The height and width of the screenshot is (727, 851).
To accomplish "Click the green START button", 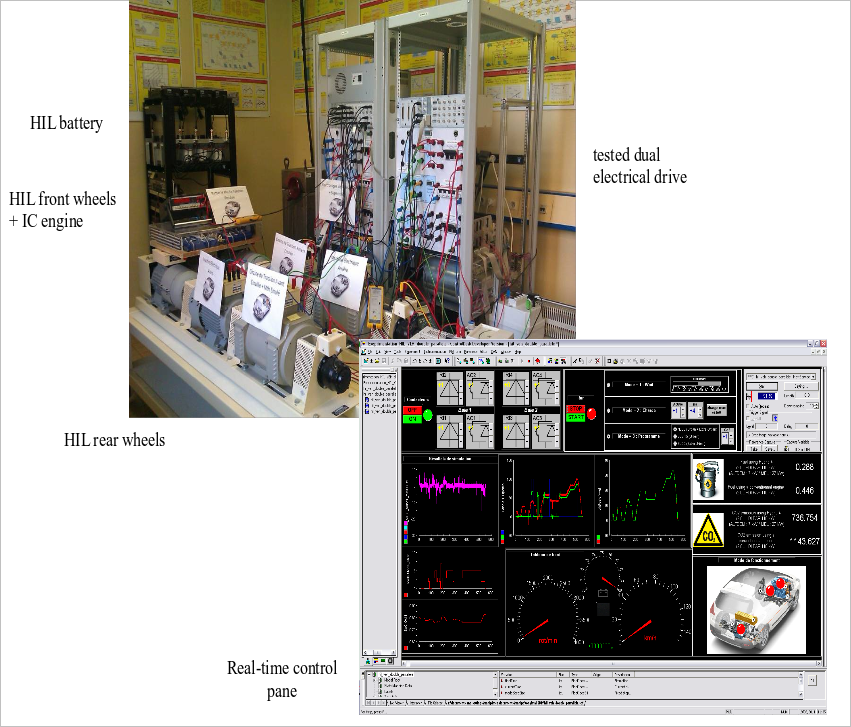I will tap(575, 418).
